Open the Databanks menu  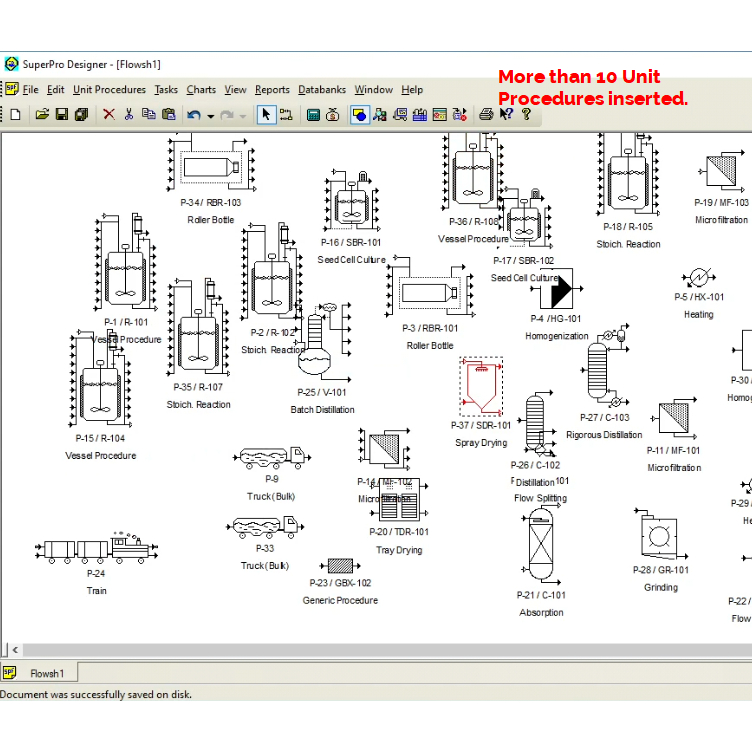(322, 90)
